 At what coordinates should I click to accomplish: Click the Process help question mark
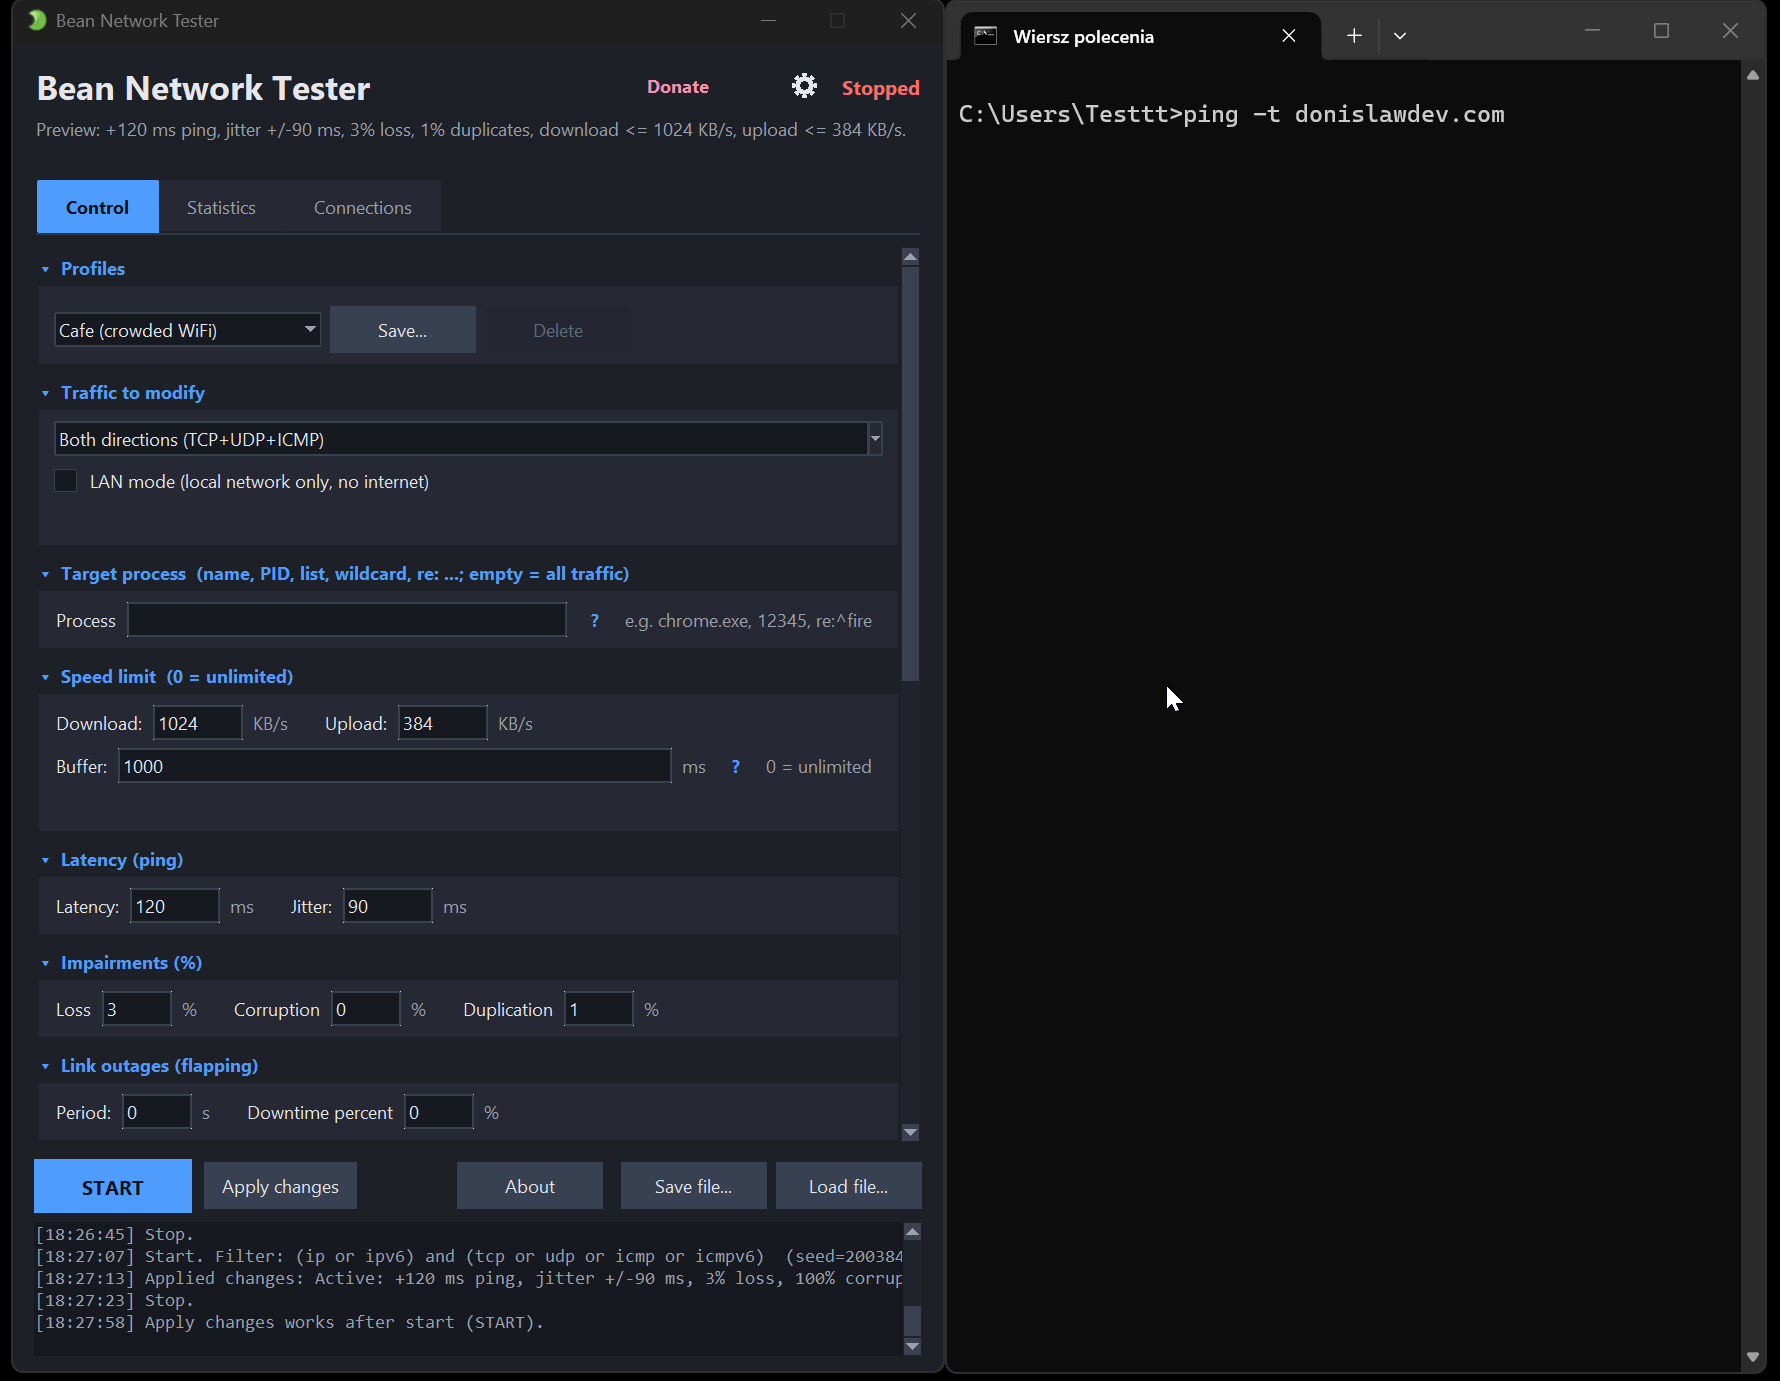(595, 620)
